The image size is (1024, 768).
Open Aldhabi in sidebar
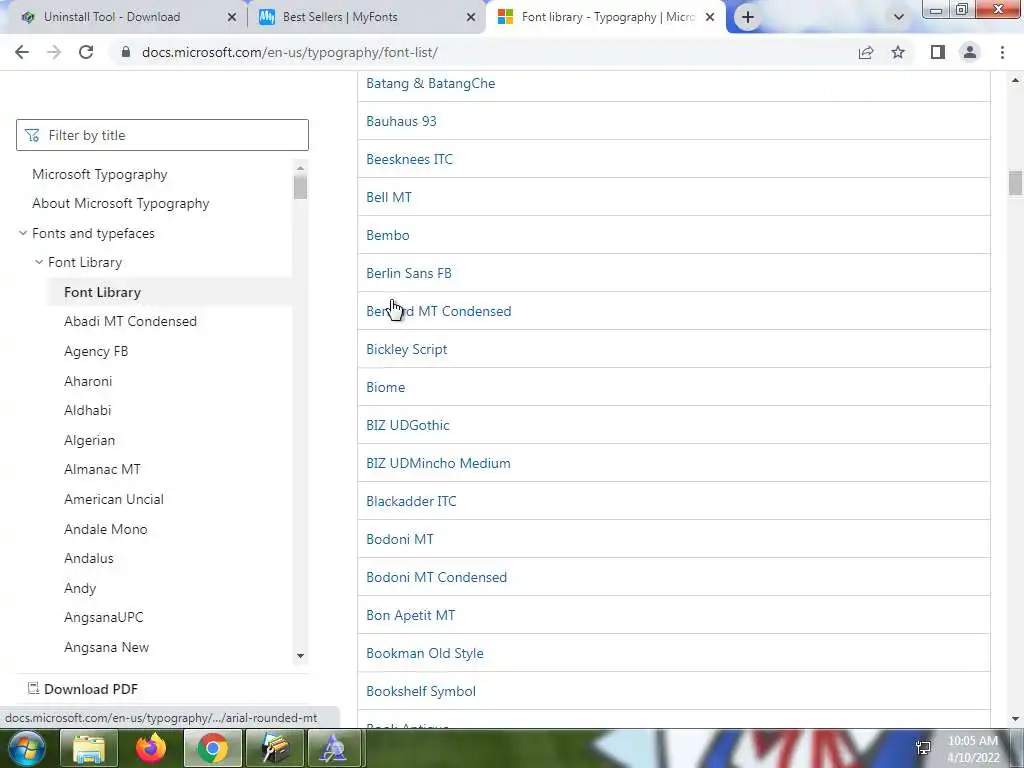(88, 410)
